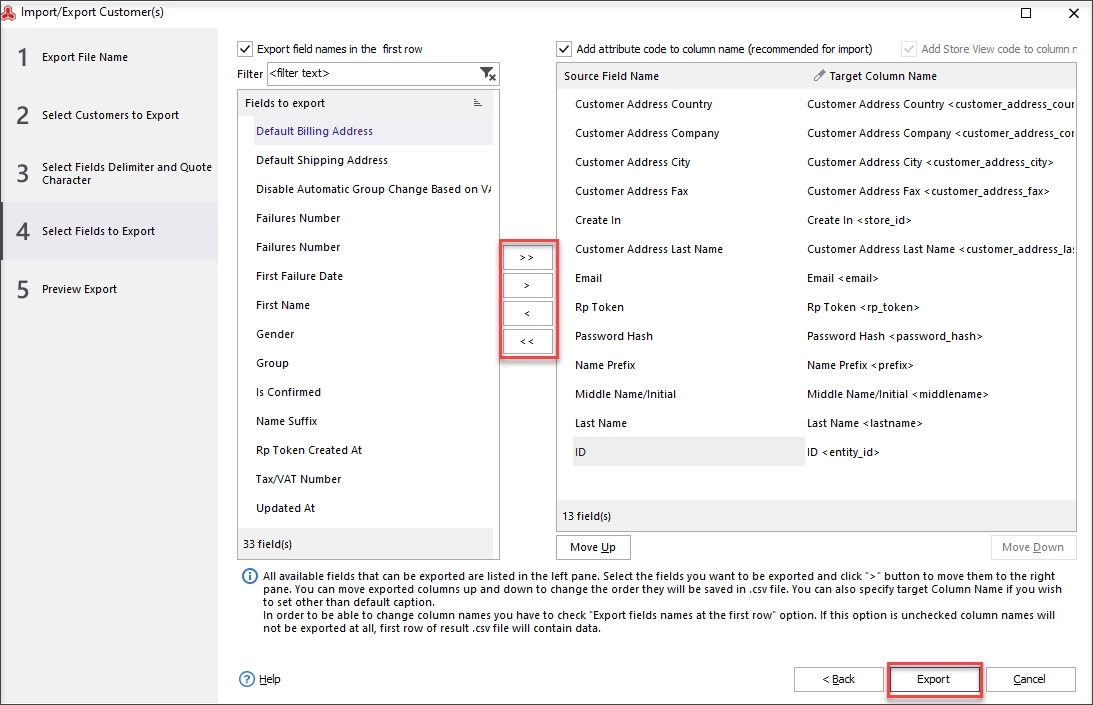Clear the filter with the funnel icon
Viewport: 1093px width, 705px height.
pos(488,73)
